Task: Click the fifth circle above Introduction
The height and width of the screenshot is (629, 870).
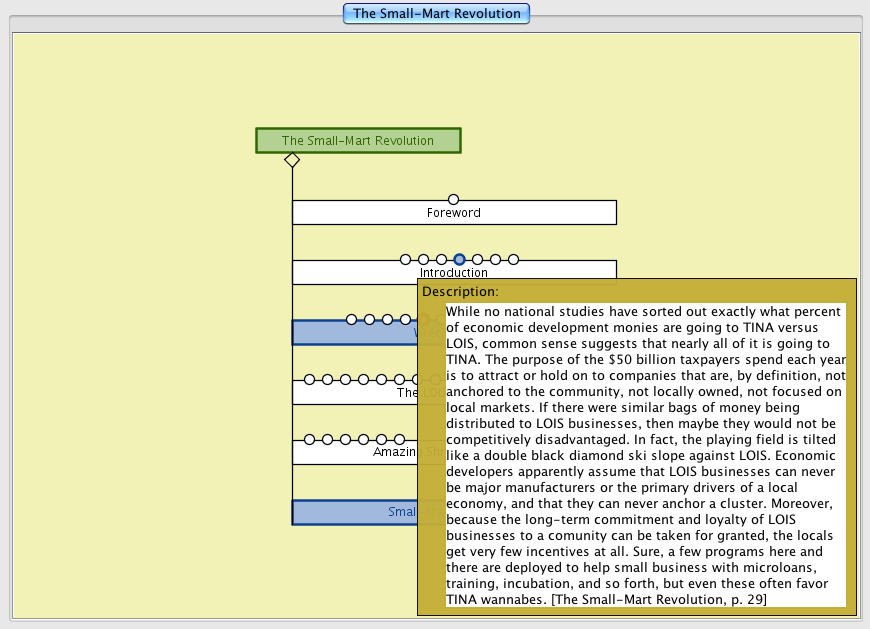Action: (477, 260)
